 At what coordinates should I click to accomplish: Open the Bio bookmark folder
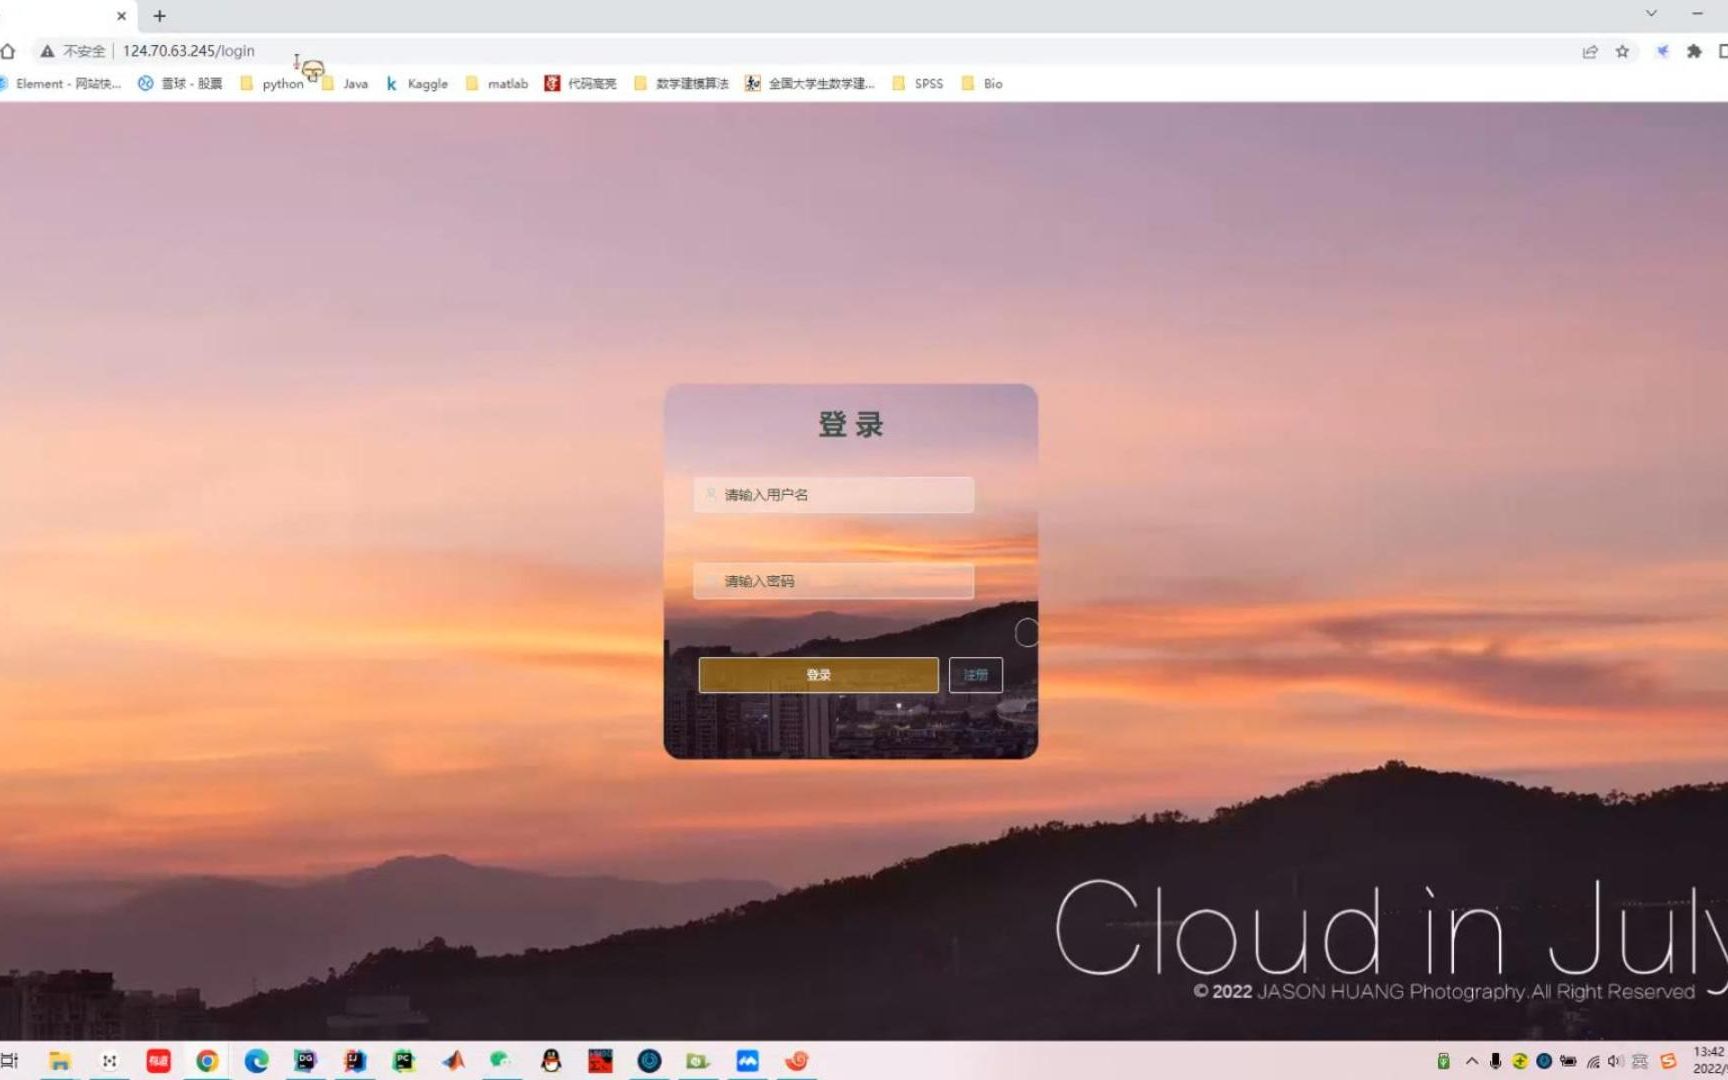pyautogui.click(x=982, y=84)
